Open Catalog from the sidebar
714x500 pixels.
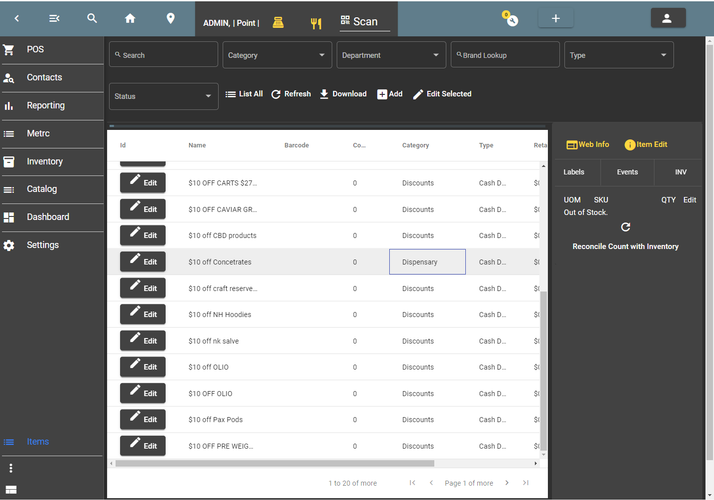click(52, 189)
